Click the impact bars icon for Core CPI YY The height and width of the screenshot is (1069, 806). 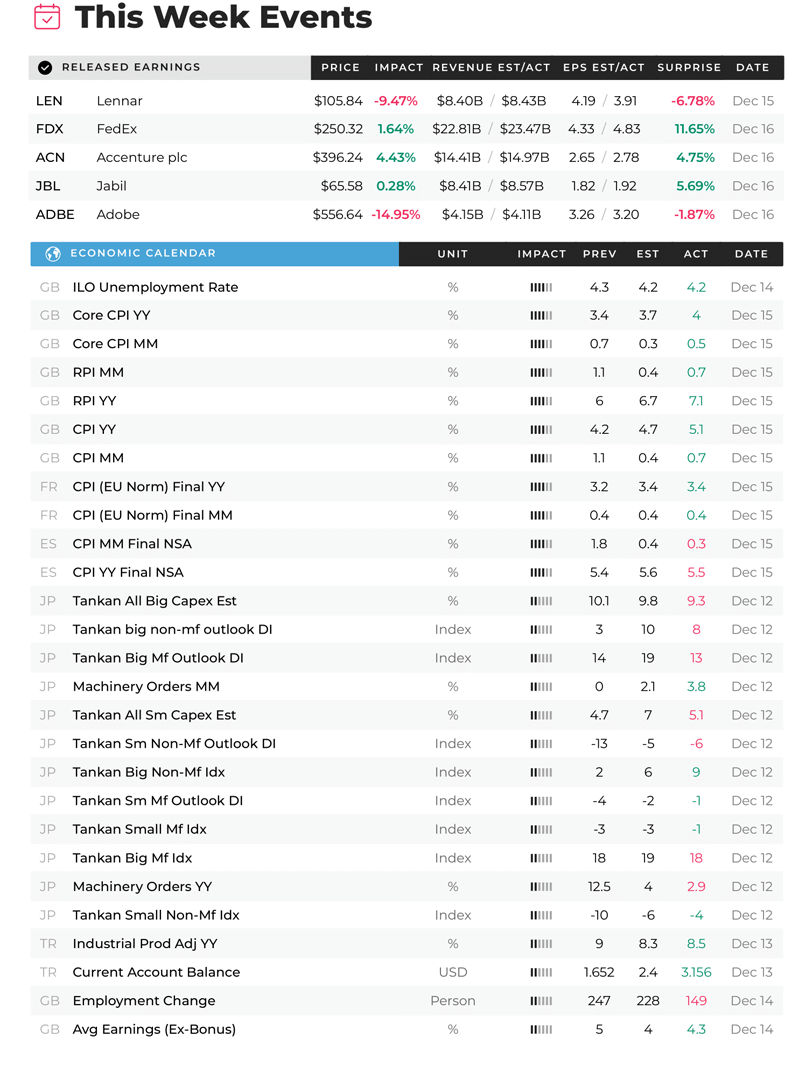click(x=541, y=316)
